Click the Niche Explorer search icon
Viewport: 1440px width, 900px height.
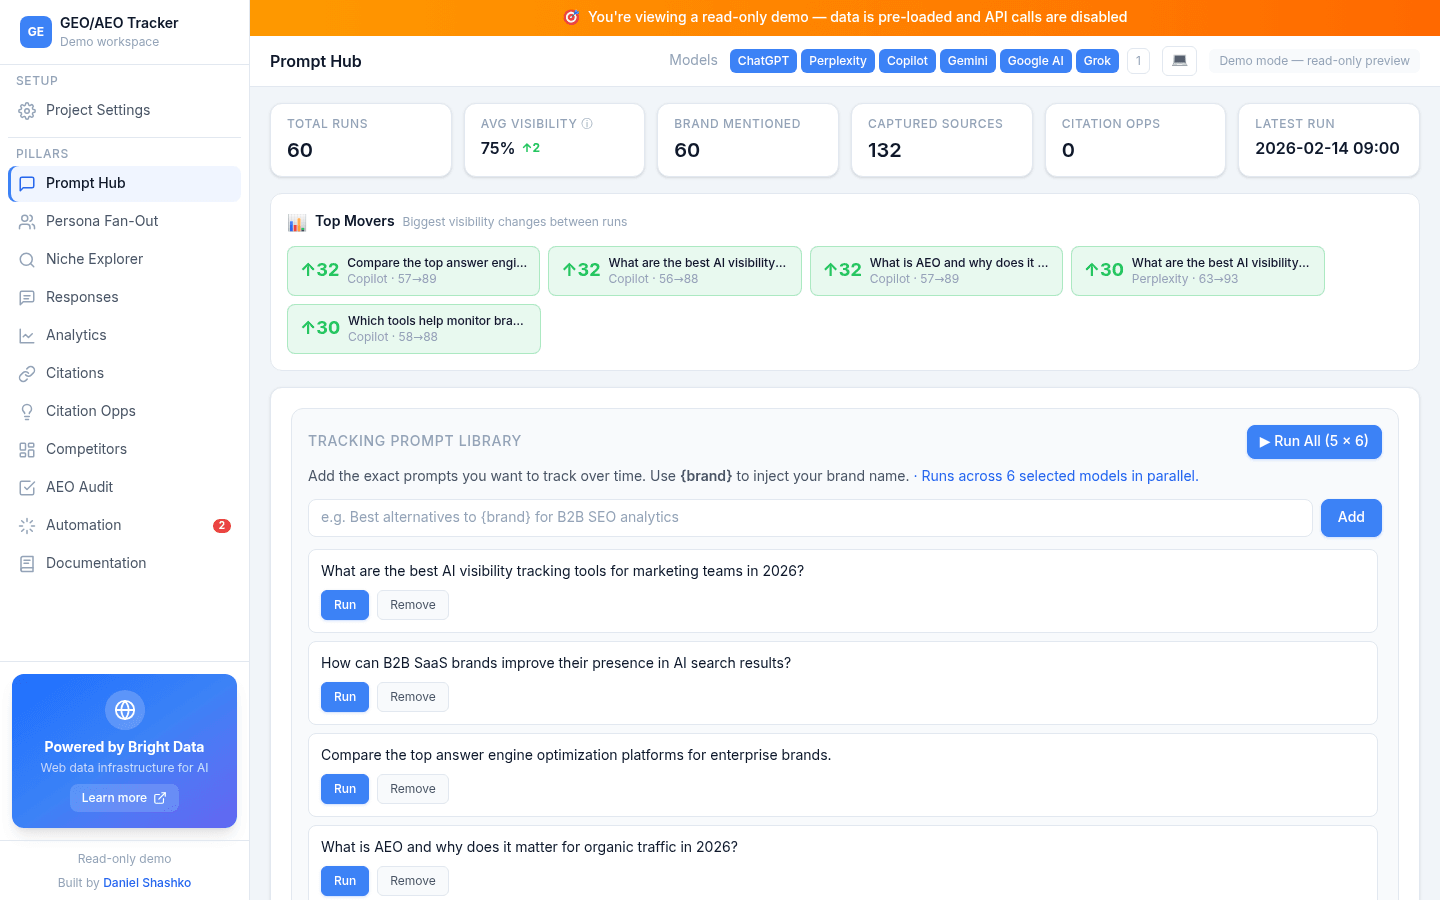[x=27, y=260]
